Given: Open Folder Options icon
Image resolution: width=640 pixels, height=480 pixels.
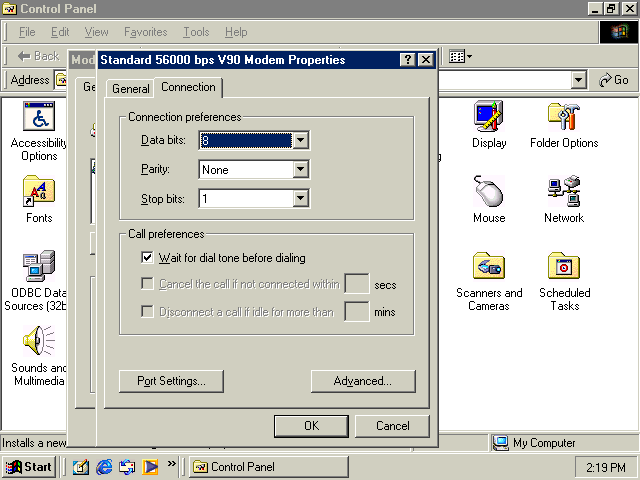Looking at the screenshot, I should click(564, 116).
